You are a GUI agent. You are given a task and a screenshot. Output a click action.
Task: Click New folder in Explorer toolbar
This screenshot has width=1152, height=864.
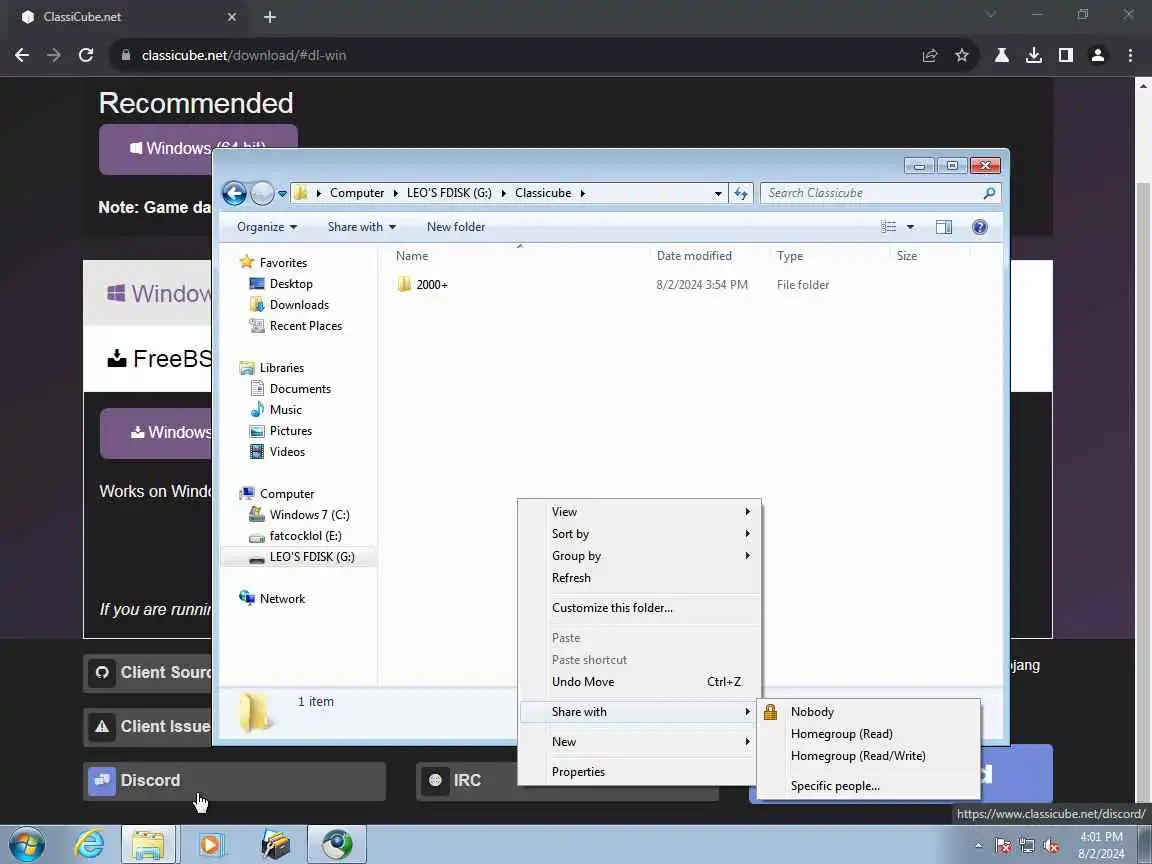[456, 227]
